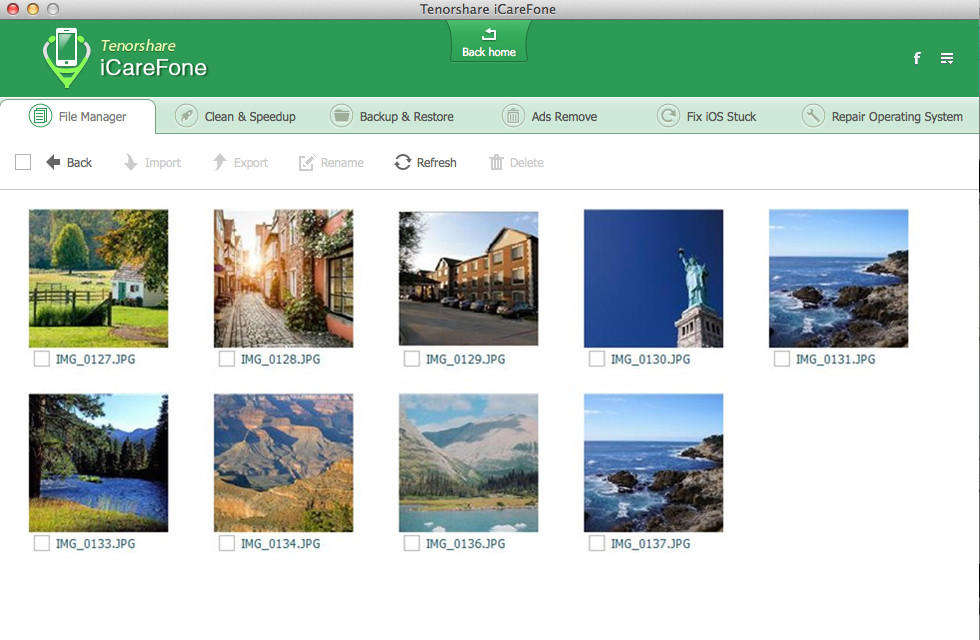Open the hamburger menu icon

coord(947,58)
